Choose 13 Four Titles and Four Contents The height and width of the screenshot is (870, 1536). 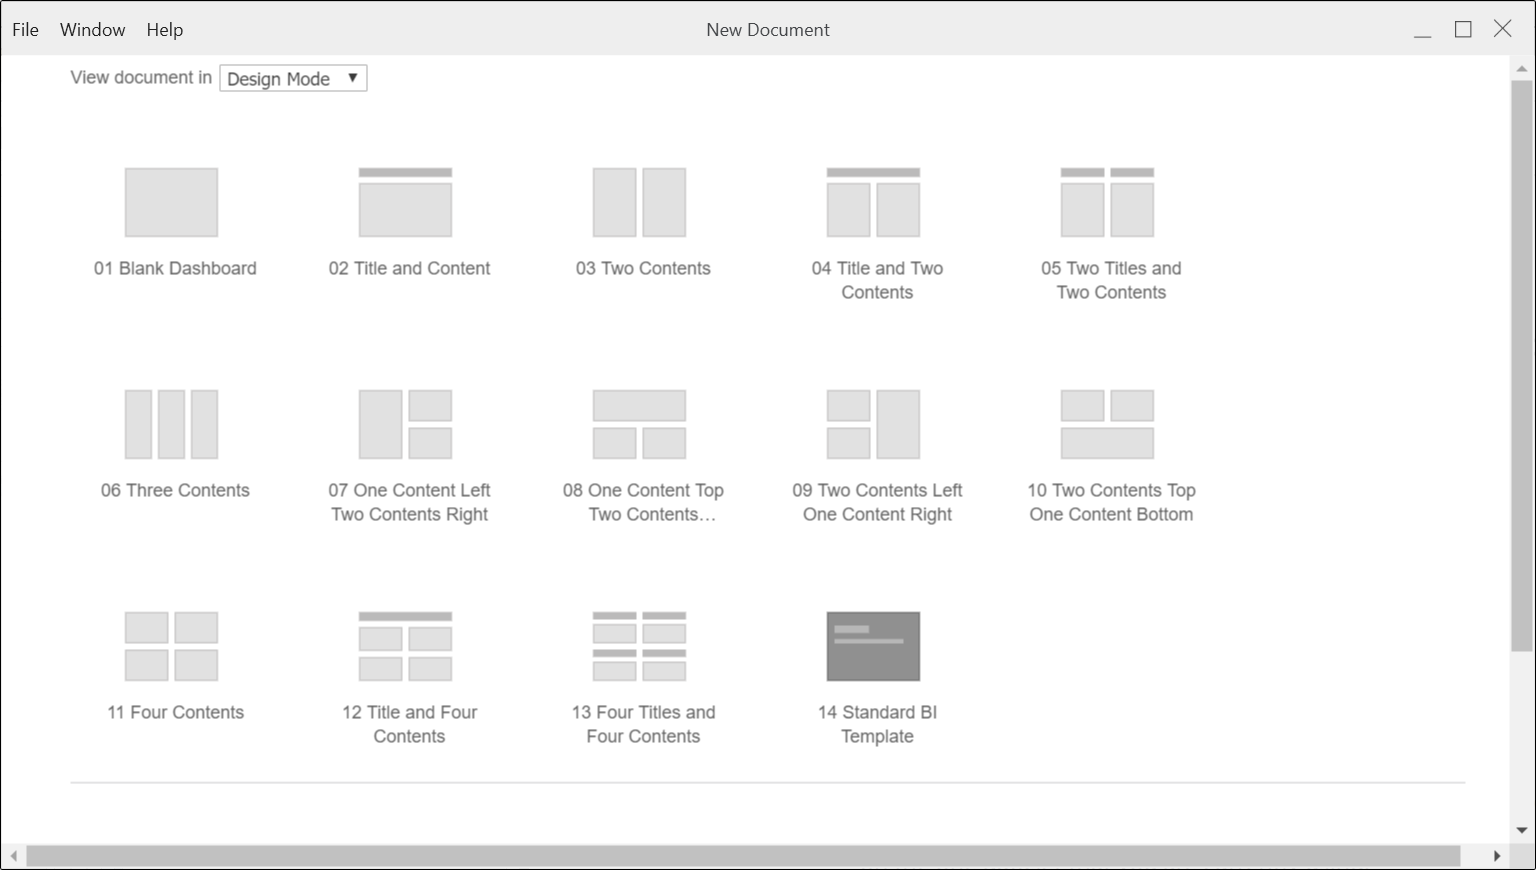[x=639, y=647]
